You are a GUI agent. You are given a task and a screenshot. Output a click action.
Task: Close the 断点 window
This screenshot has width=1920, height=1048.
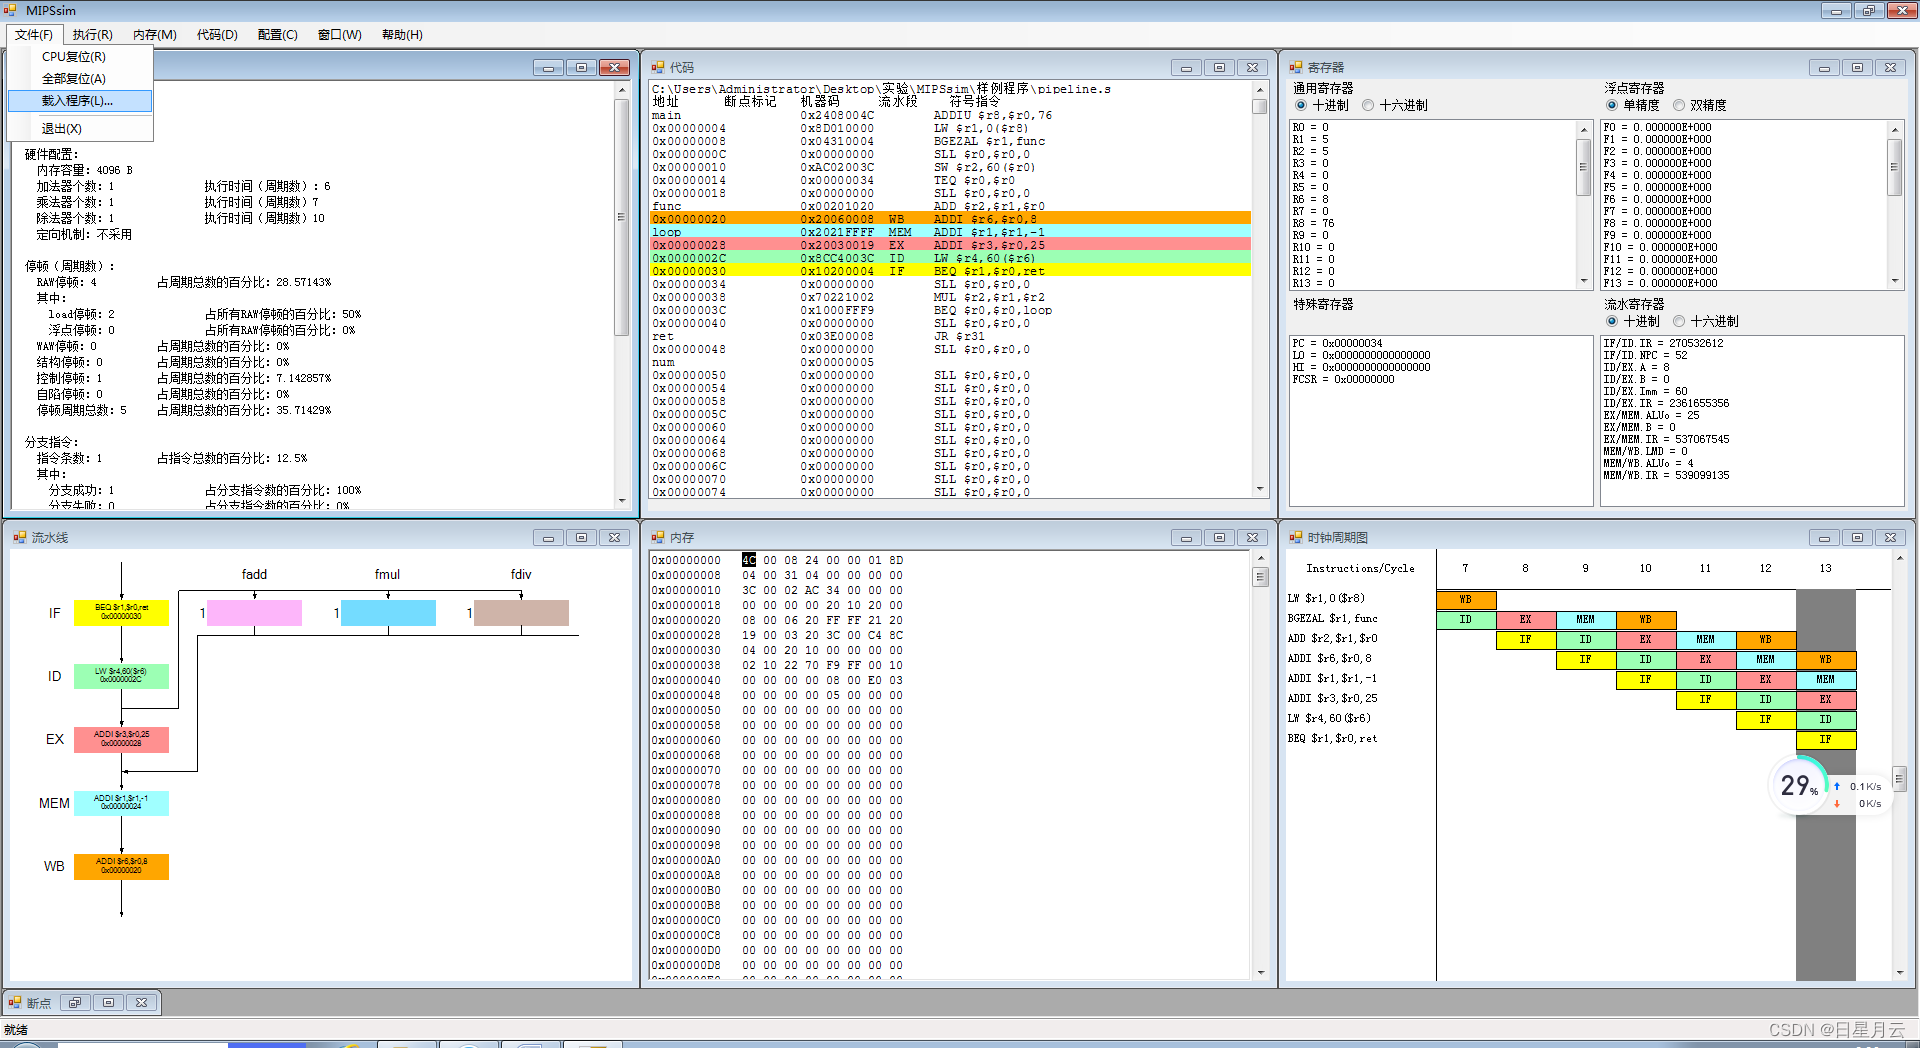[141, 1003]
